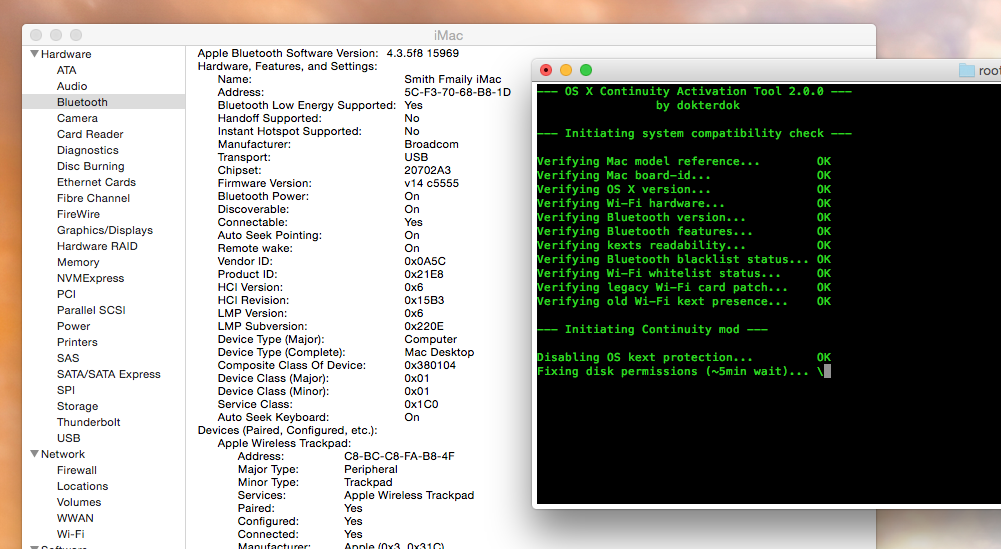Select the SAS entry

click(68, 358)
